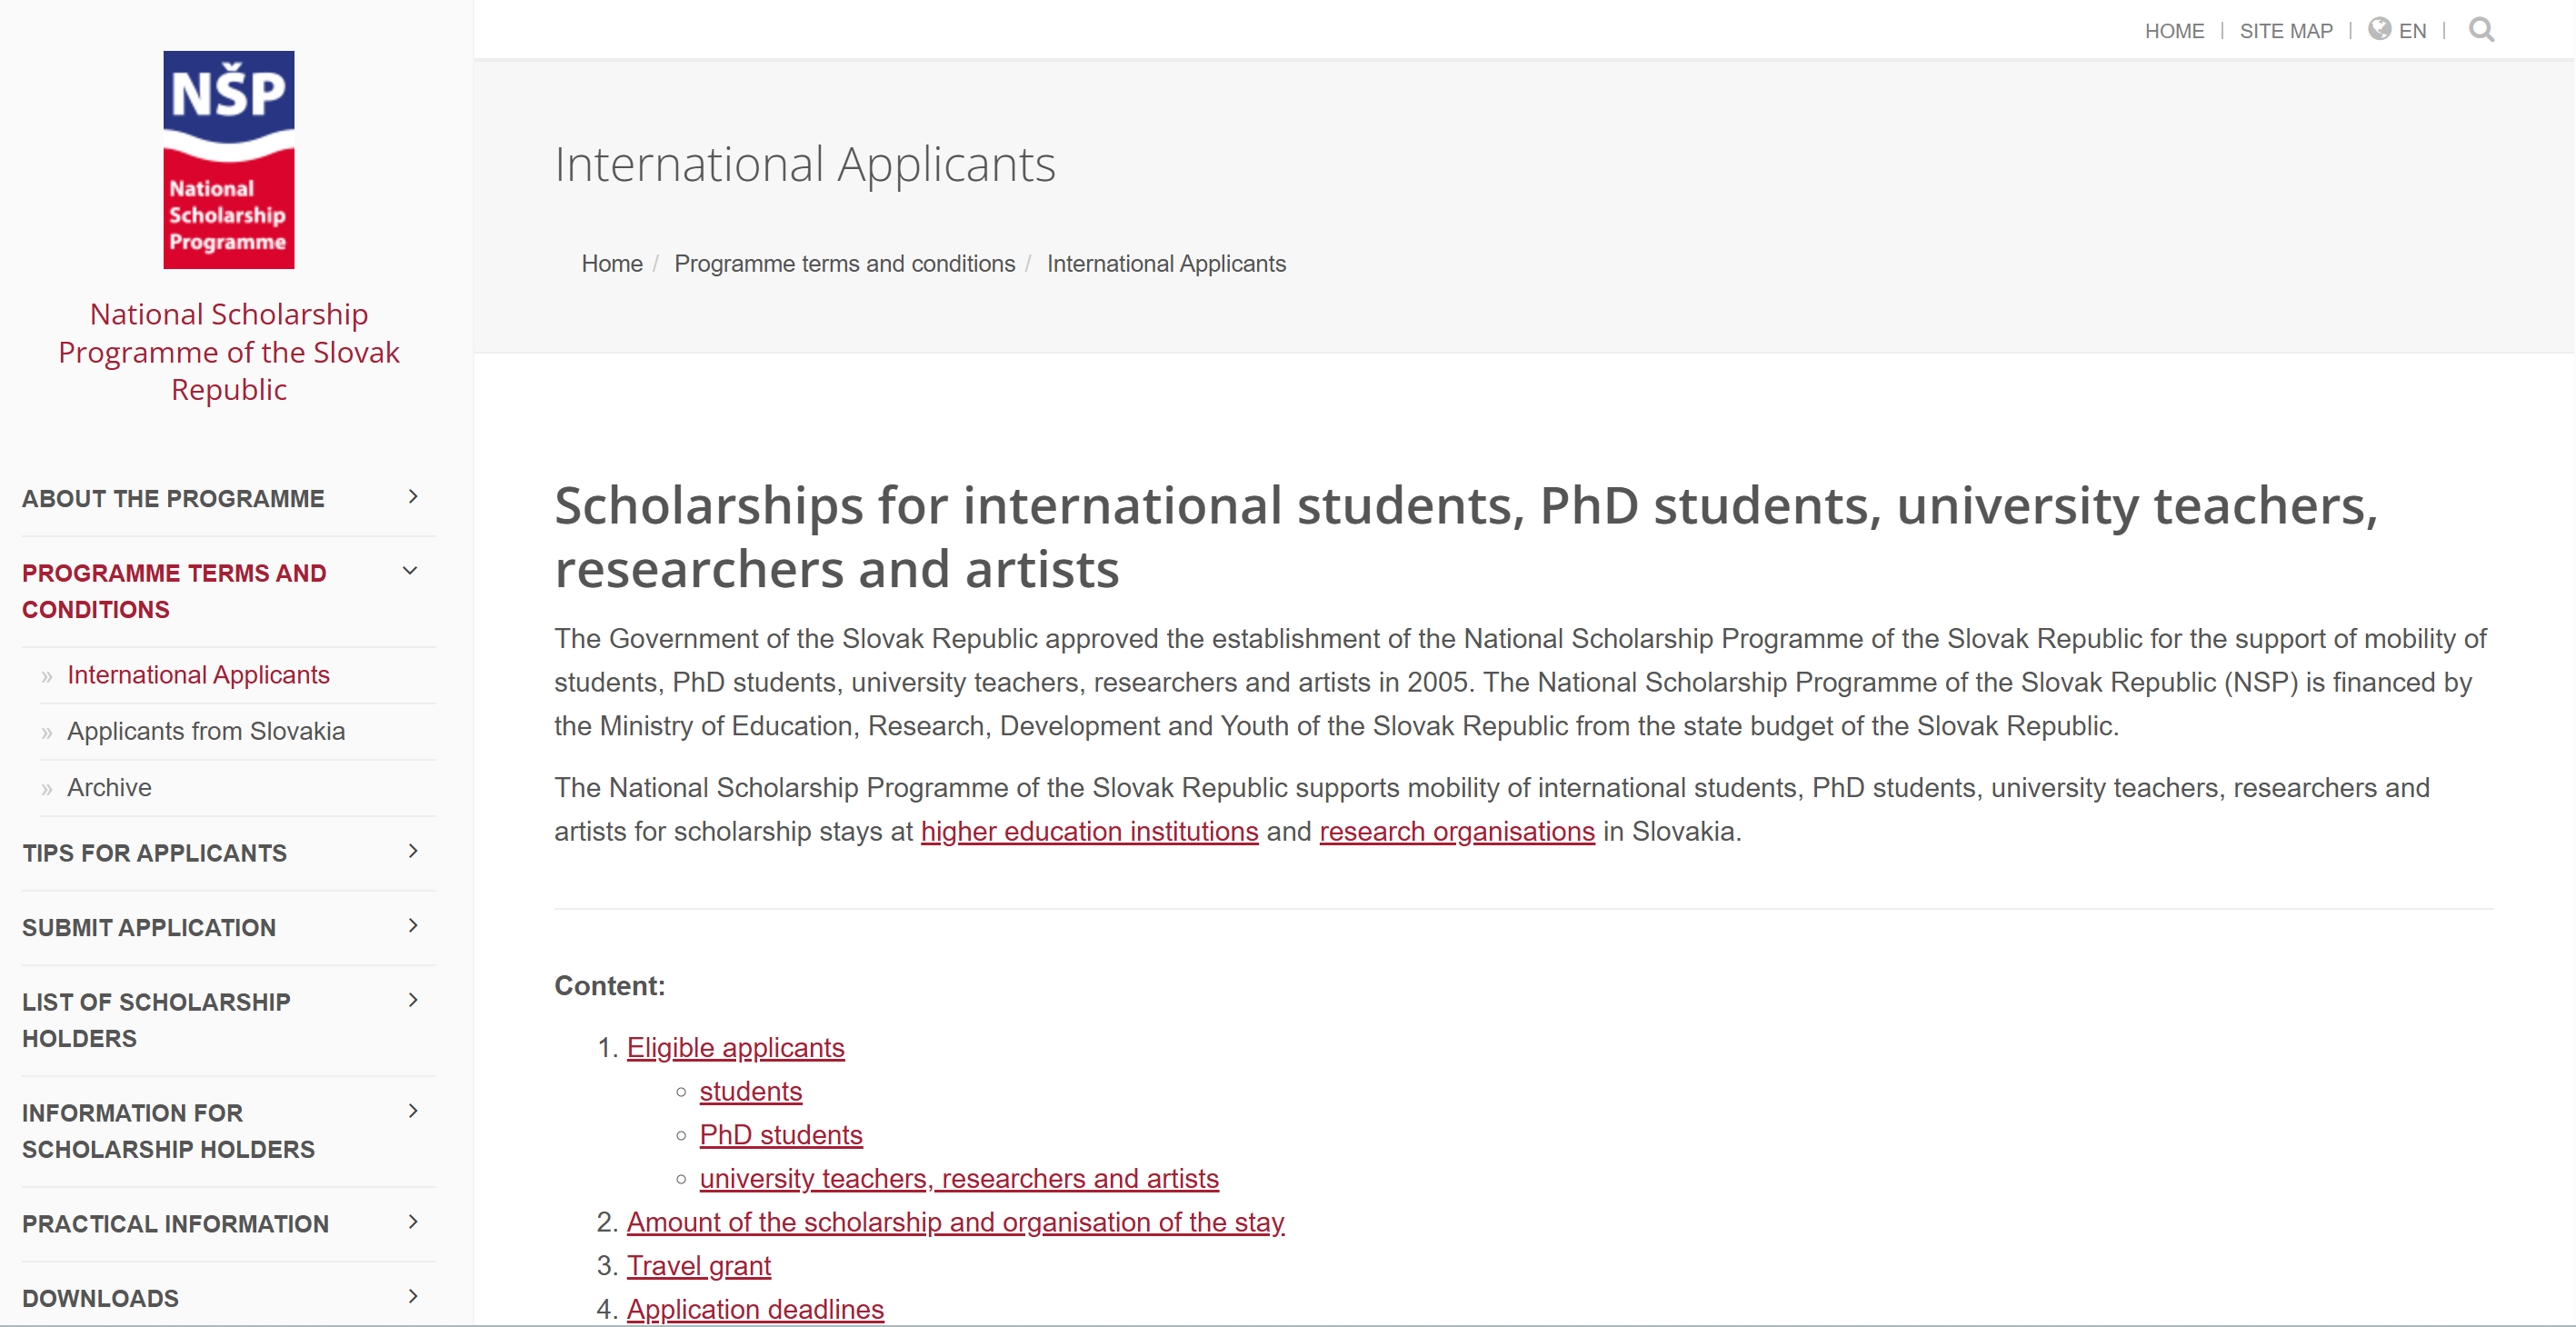Open SITE MAP in the top navigation
The width and height of the screenshot is (2576, 1327).
[2285, 31]
